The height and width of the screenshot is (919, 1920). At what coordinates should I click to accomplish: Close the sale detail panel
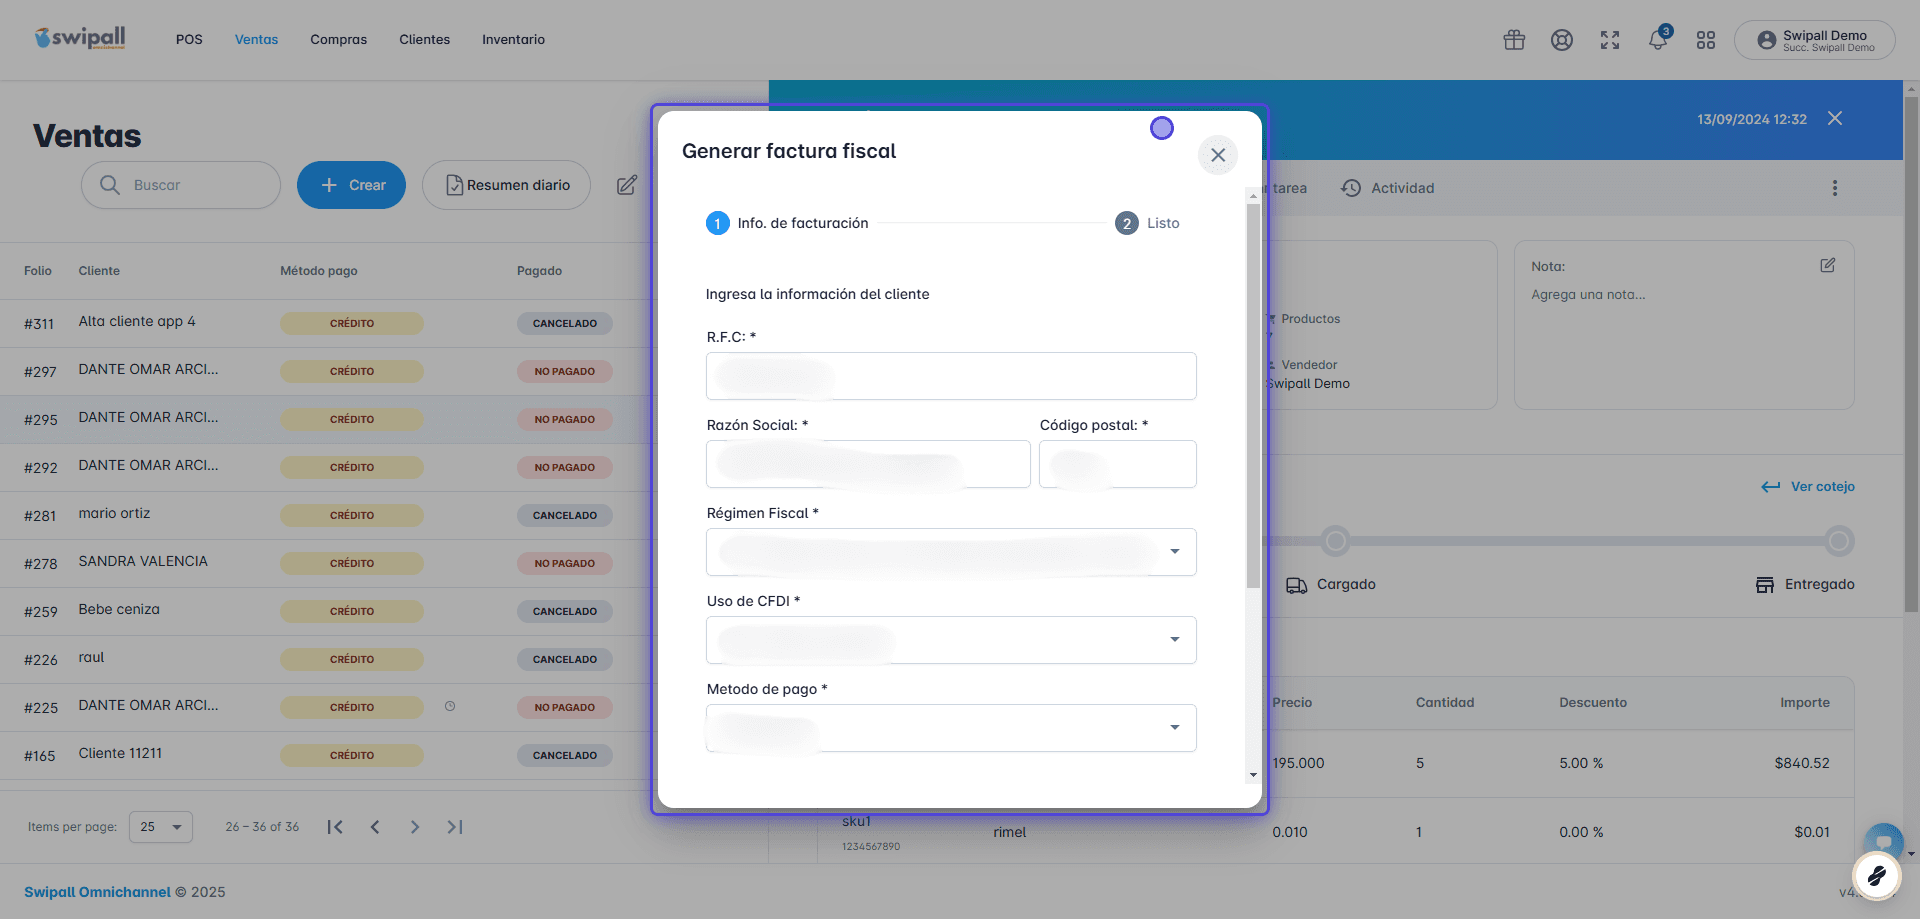1835,118
